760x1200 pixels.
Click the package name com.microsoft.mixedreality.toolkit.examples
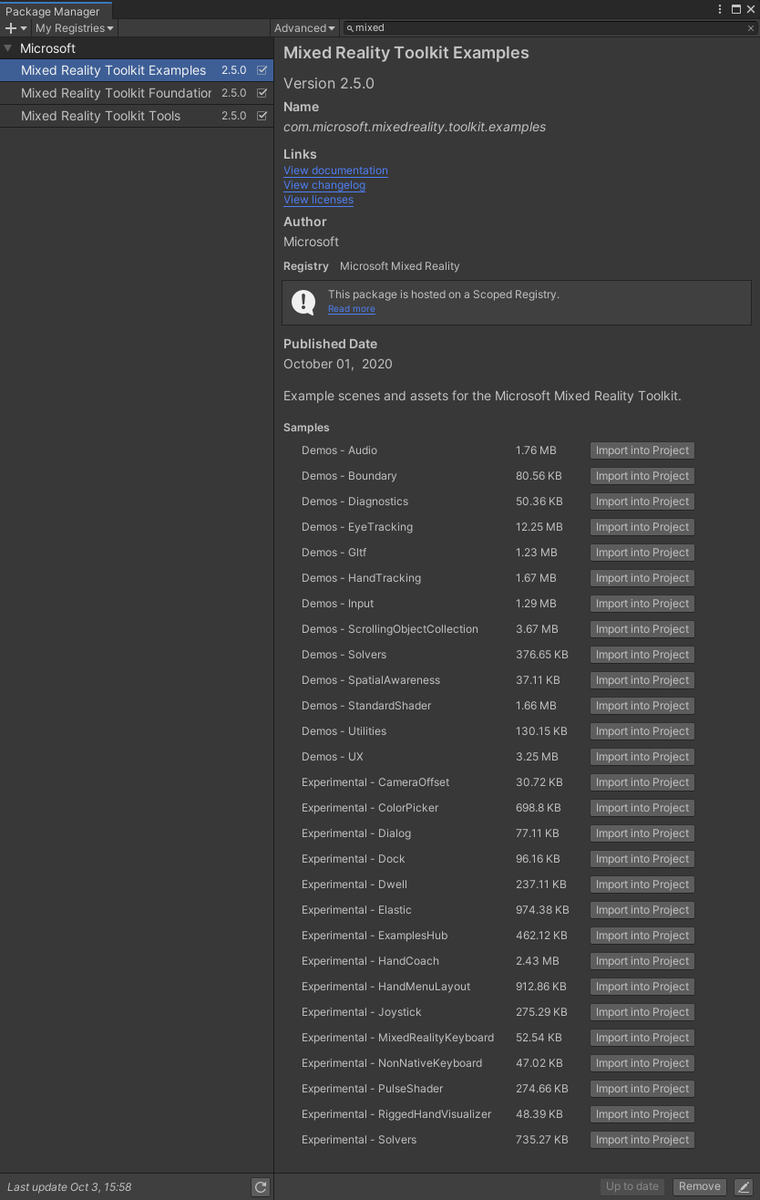click(415, 127)
